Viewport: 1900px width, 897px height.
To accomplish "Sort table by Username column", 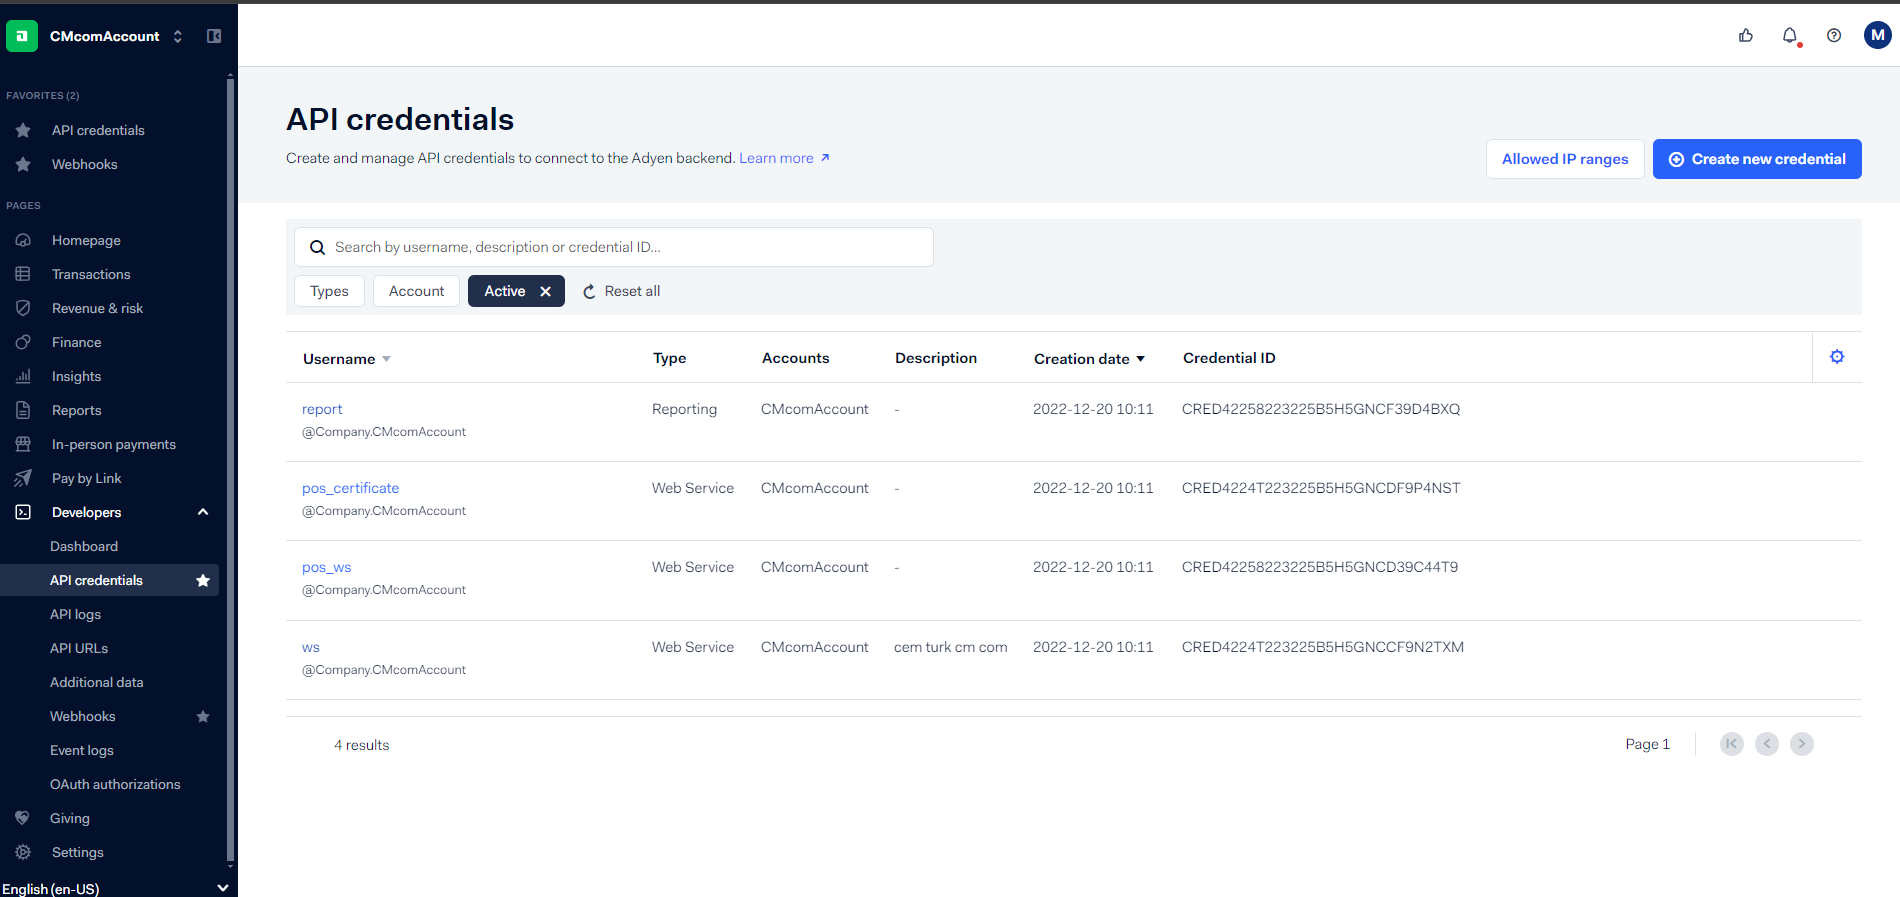I will tap(346, 358).
